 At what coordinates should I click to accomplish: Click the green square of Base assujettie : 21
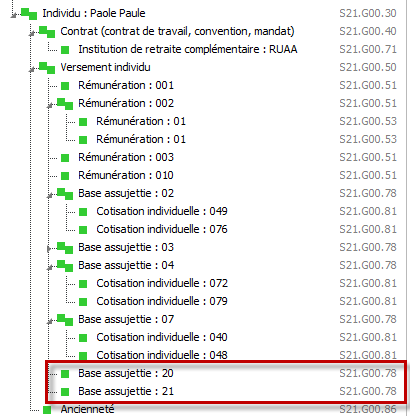pyautogui.click(x=65, y=392)
